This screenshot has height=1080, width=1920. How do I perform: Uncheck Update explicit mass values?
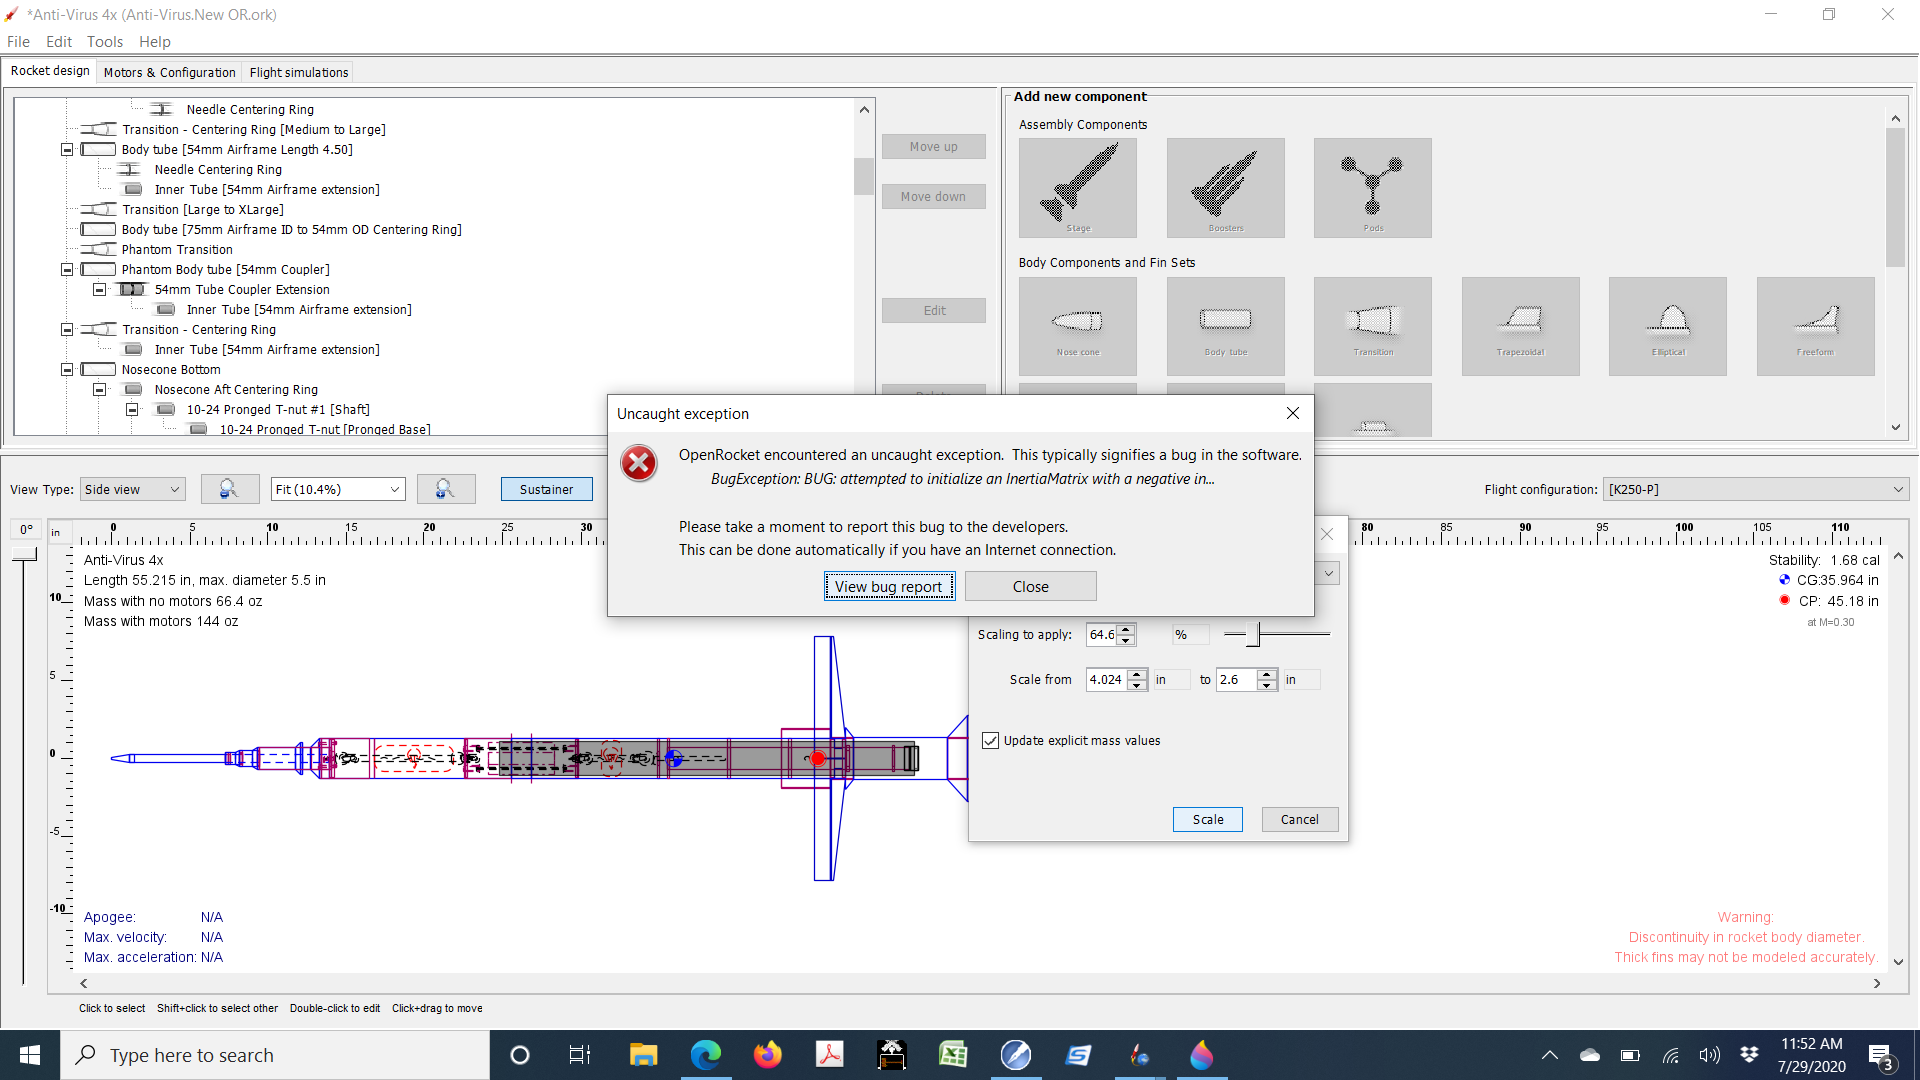991,740
